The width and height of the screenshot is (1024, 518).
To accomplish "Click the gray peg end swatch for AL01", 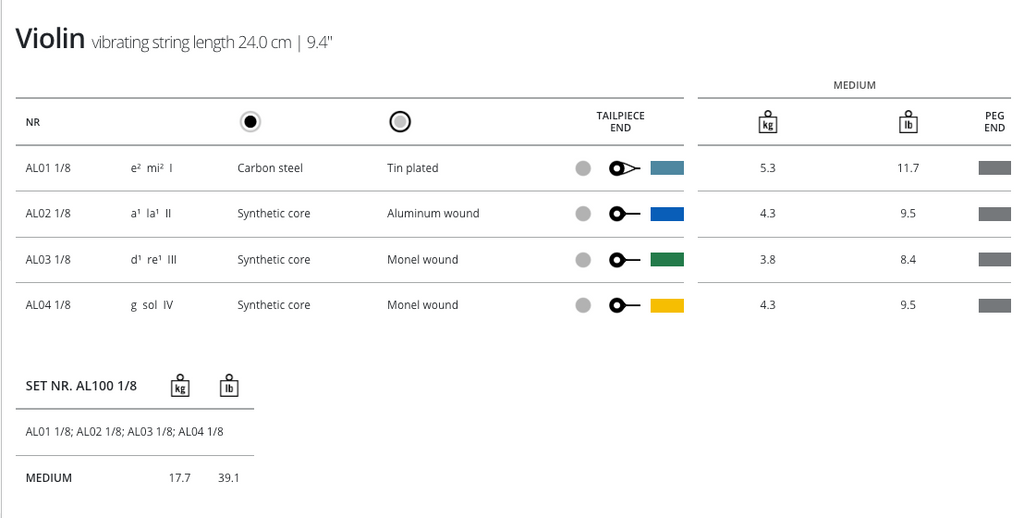I will pos(995,168).
